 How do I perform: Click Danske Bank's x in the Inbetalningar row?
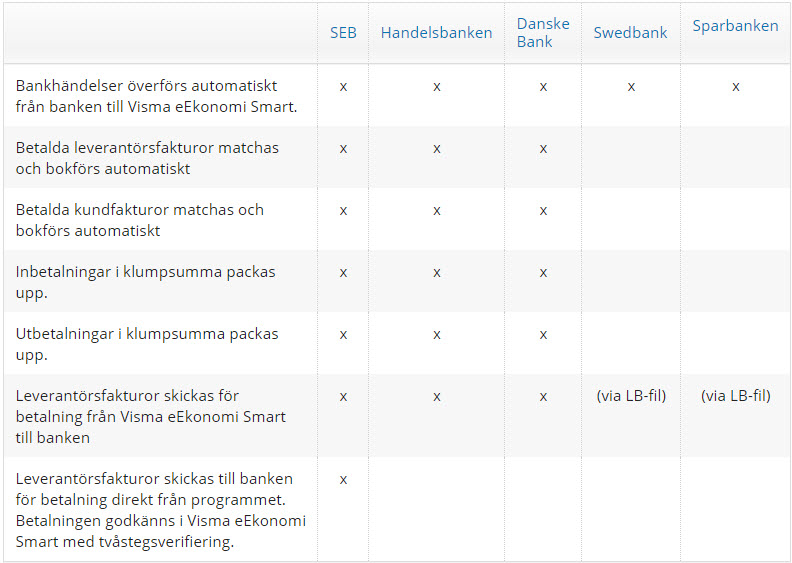click(543, 272)
